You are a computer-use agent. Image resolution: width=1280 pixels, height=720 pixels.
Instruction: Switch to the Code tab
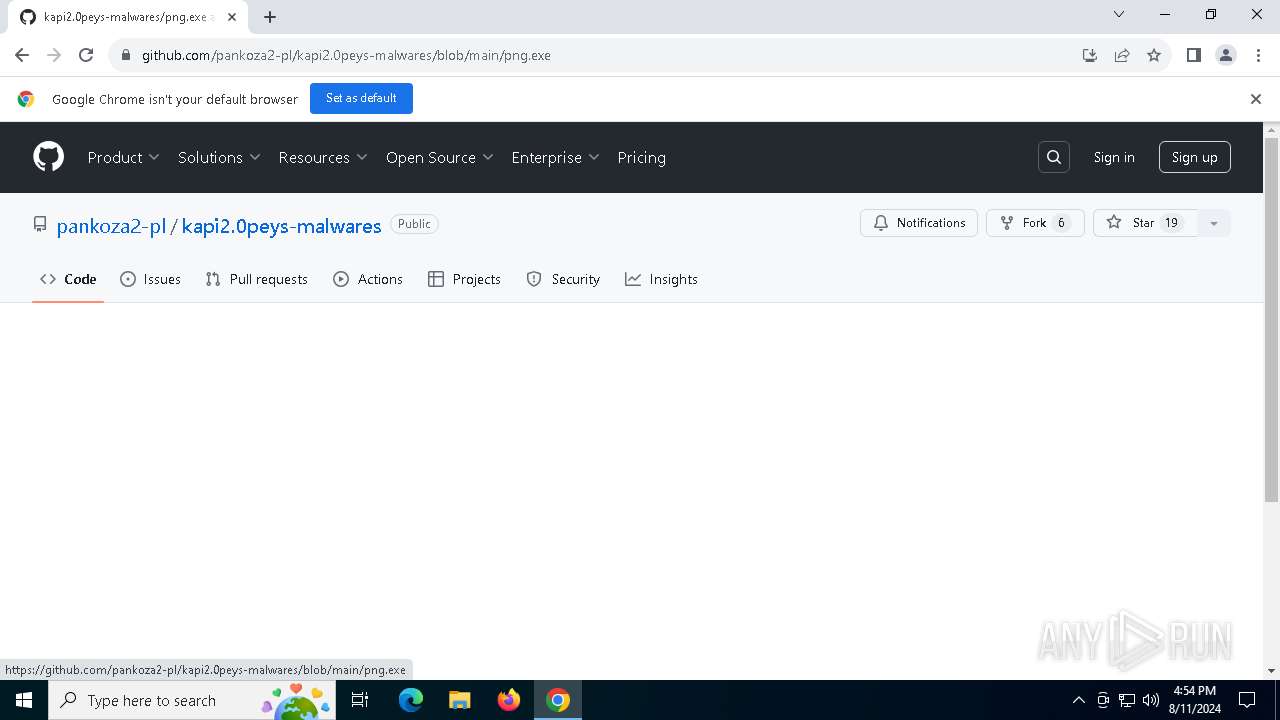tap(68, 279)
